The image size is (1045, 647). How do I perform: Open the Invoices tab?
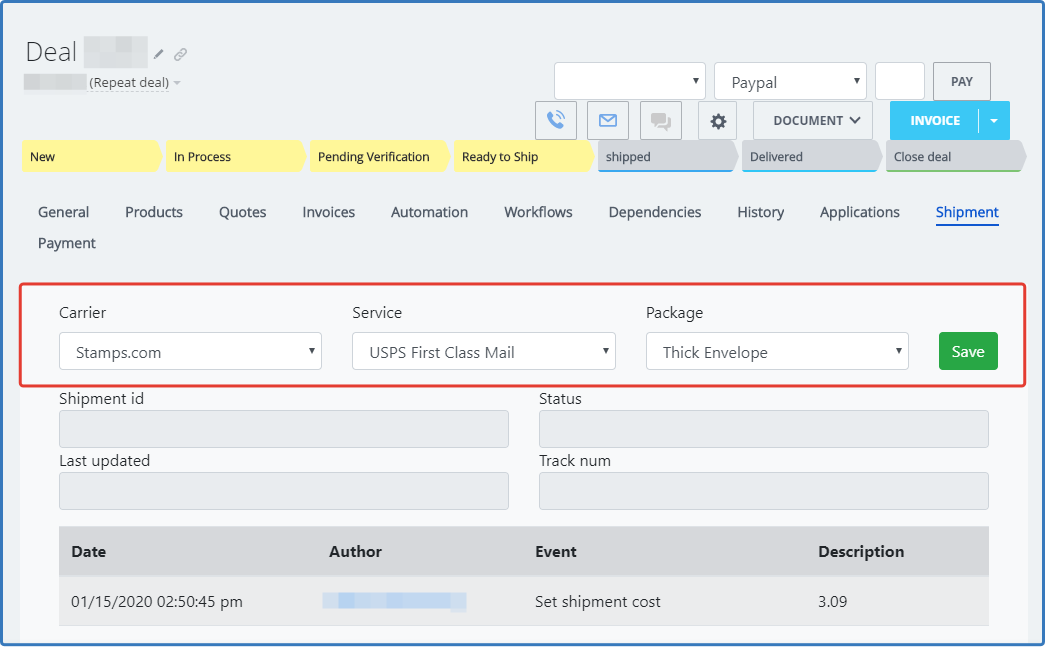(329, 212)
